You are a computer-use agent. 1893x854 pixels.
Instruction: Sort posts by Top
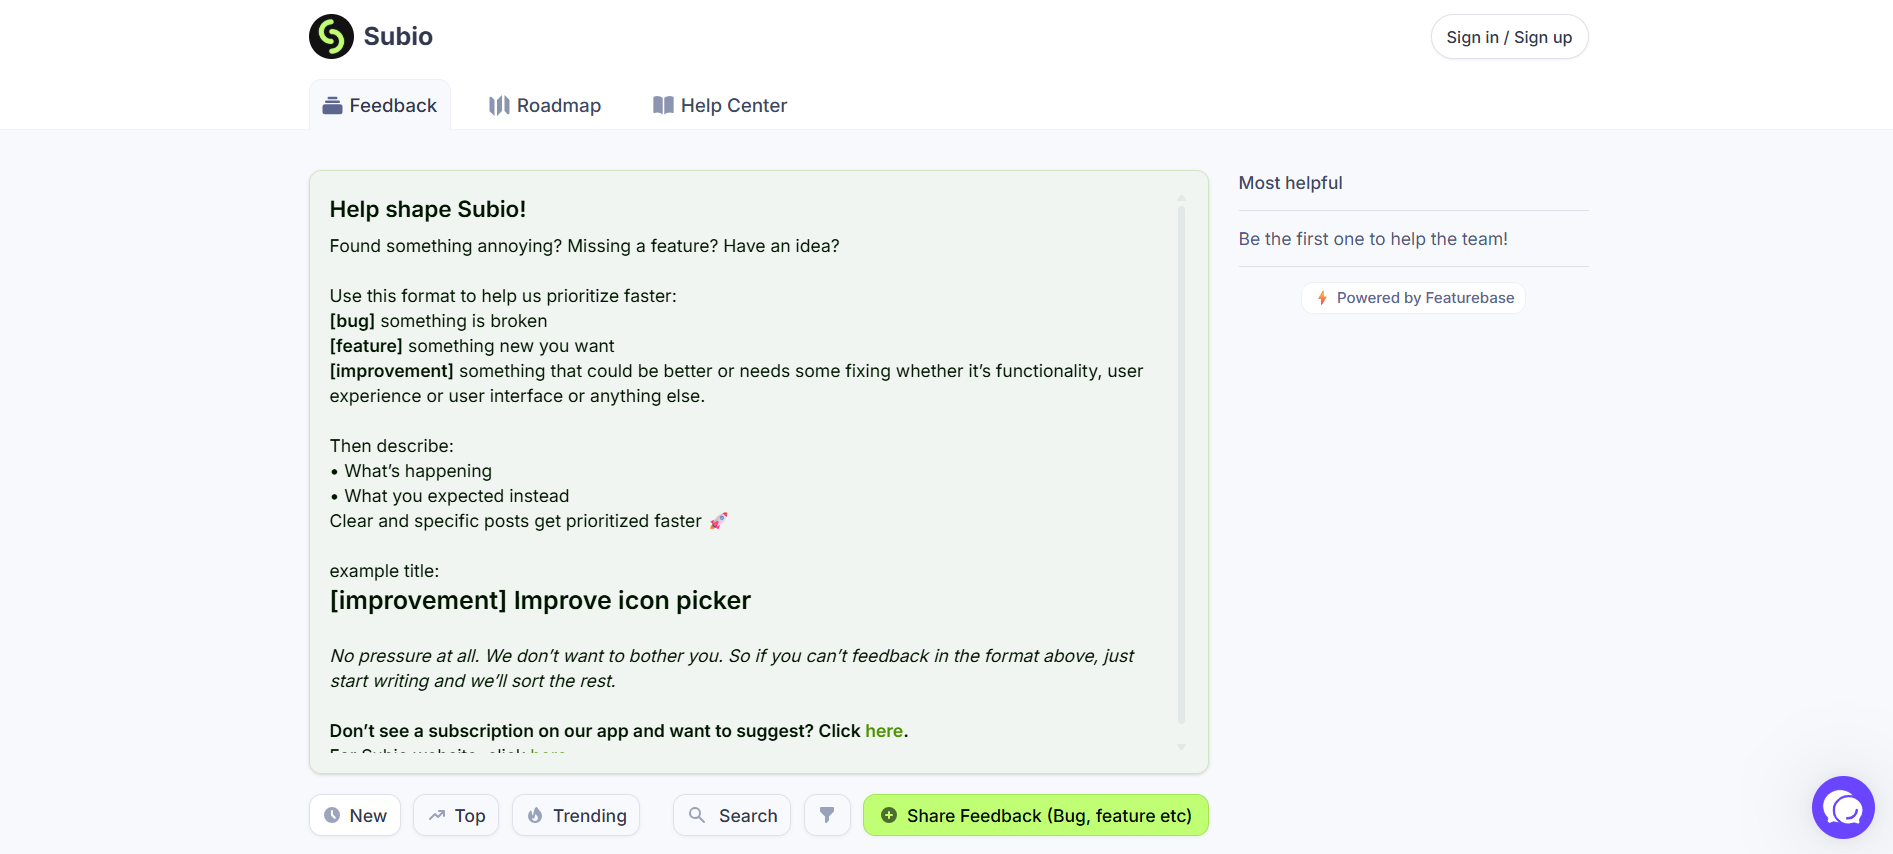456,815
